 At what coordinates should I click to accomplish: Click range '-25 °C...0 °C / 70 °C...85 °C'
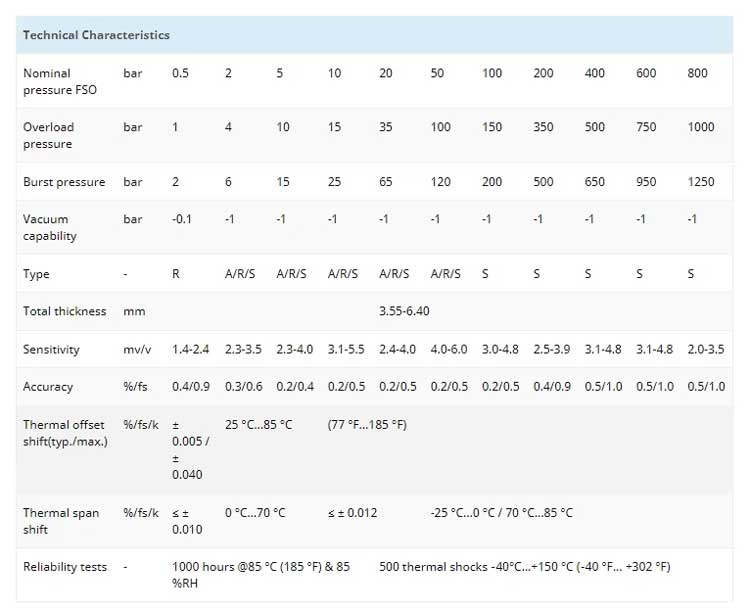502,513
